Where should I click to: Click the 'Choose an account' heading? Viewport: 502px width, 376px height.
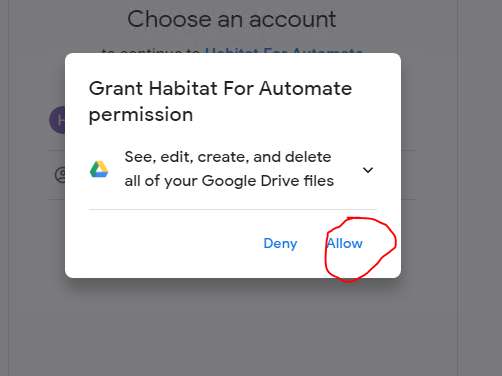point(232,19)
